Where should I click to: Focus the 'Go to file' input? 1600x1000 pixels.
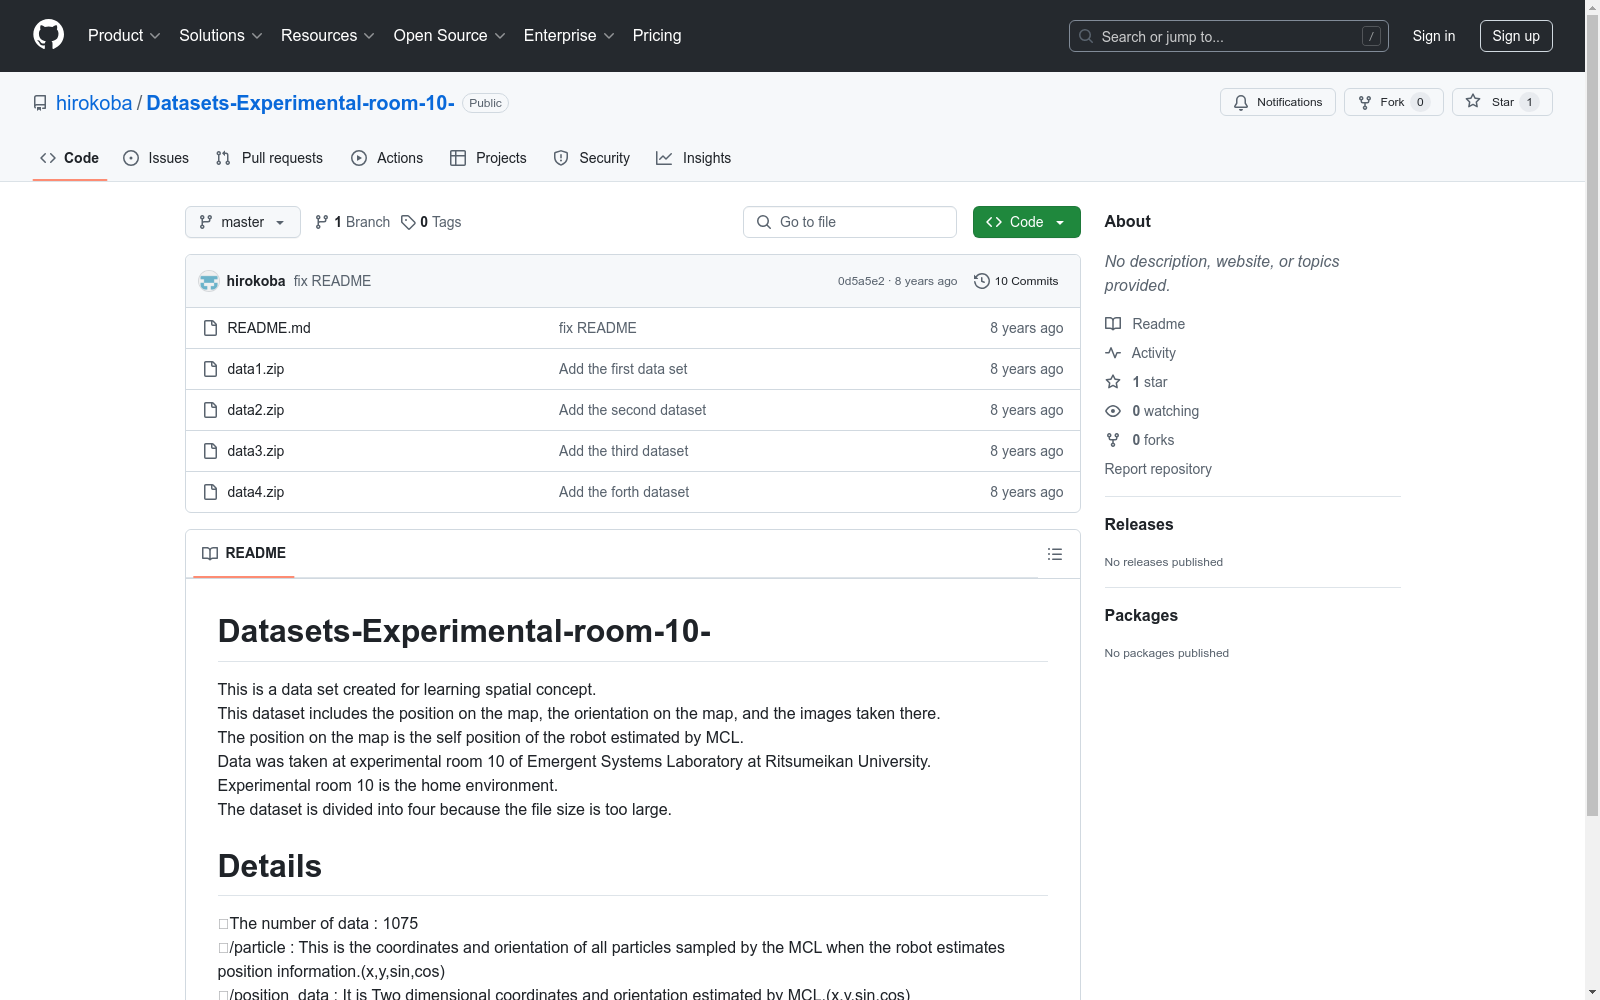(850, 222)
